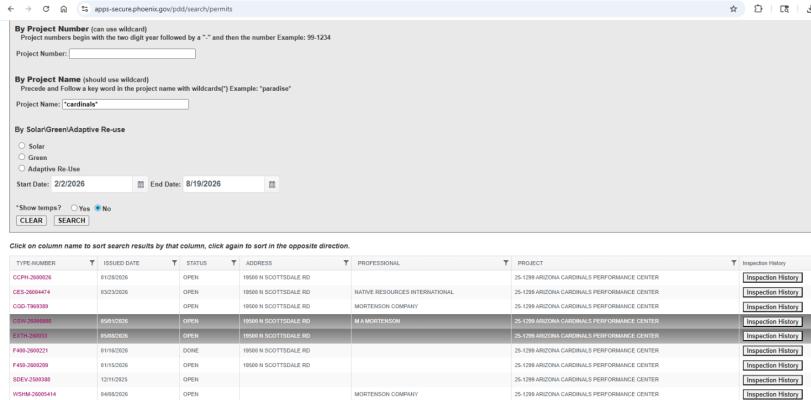Open permit link SDEV-2500388
The height and width of the screenshot is (400, 811).
(x=31, y=380)
